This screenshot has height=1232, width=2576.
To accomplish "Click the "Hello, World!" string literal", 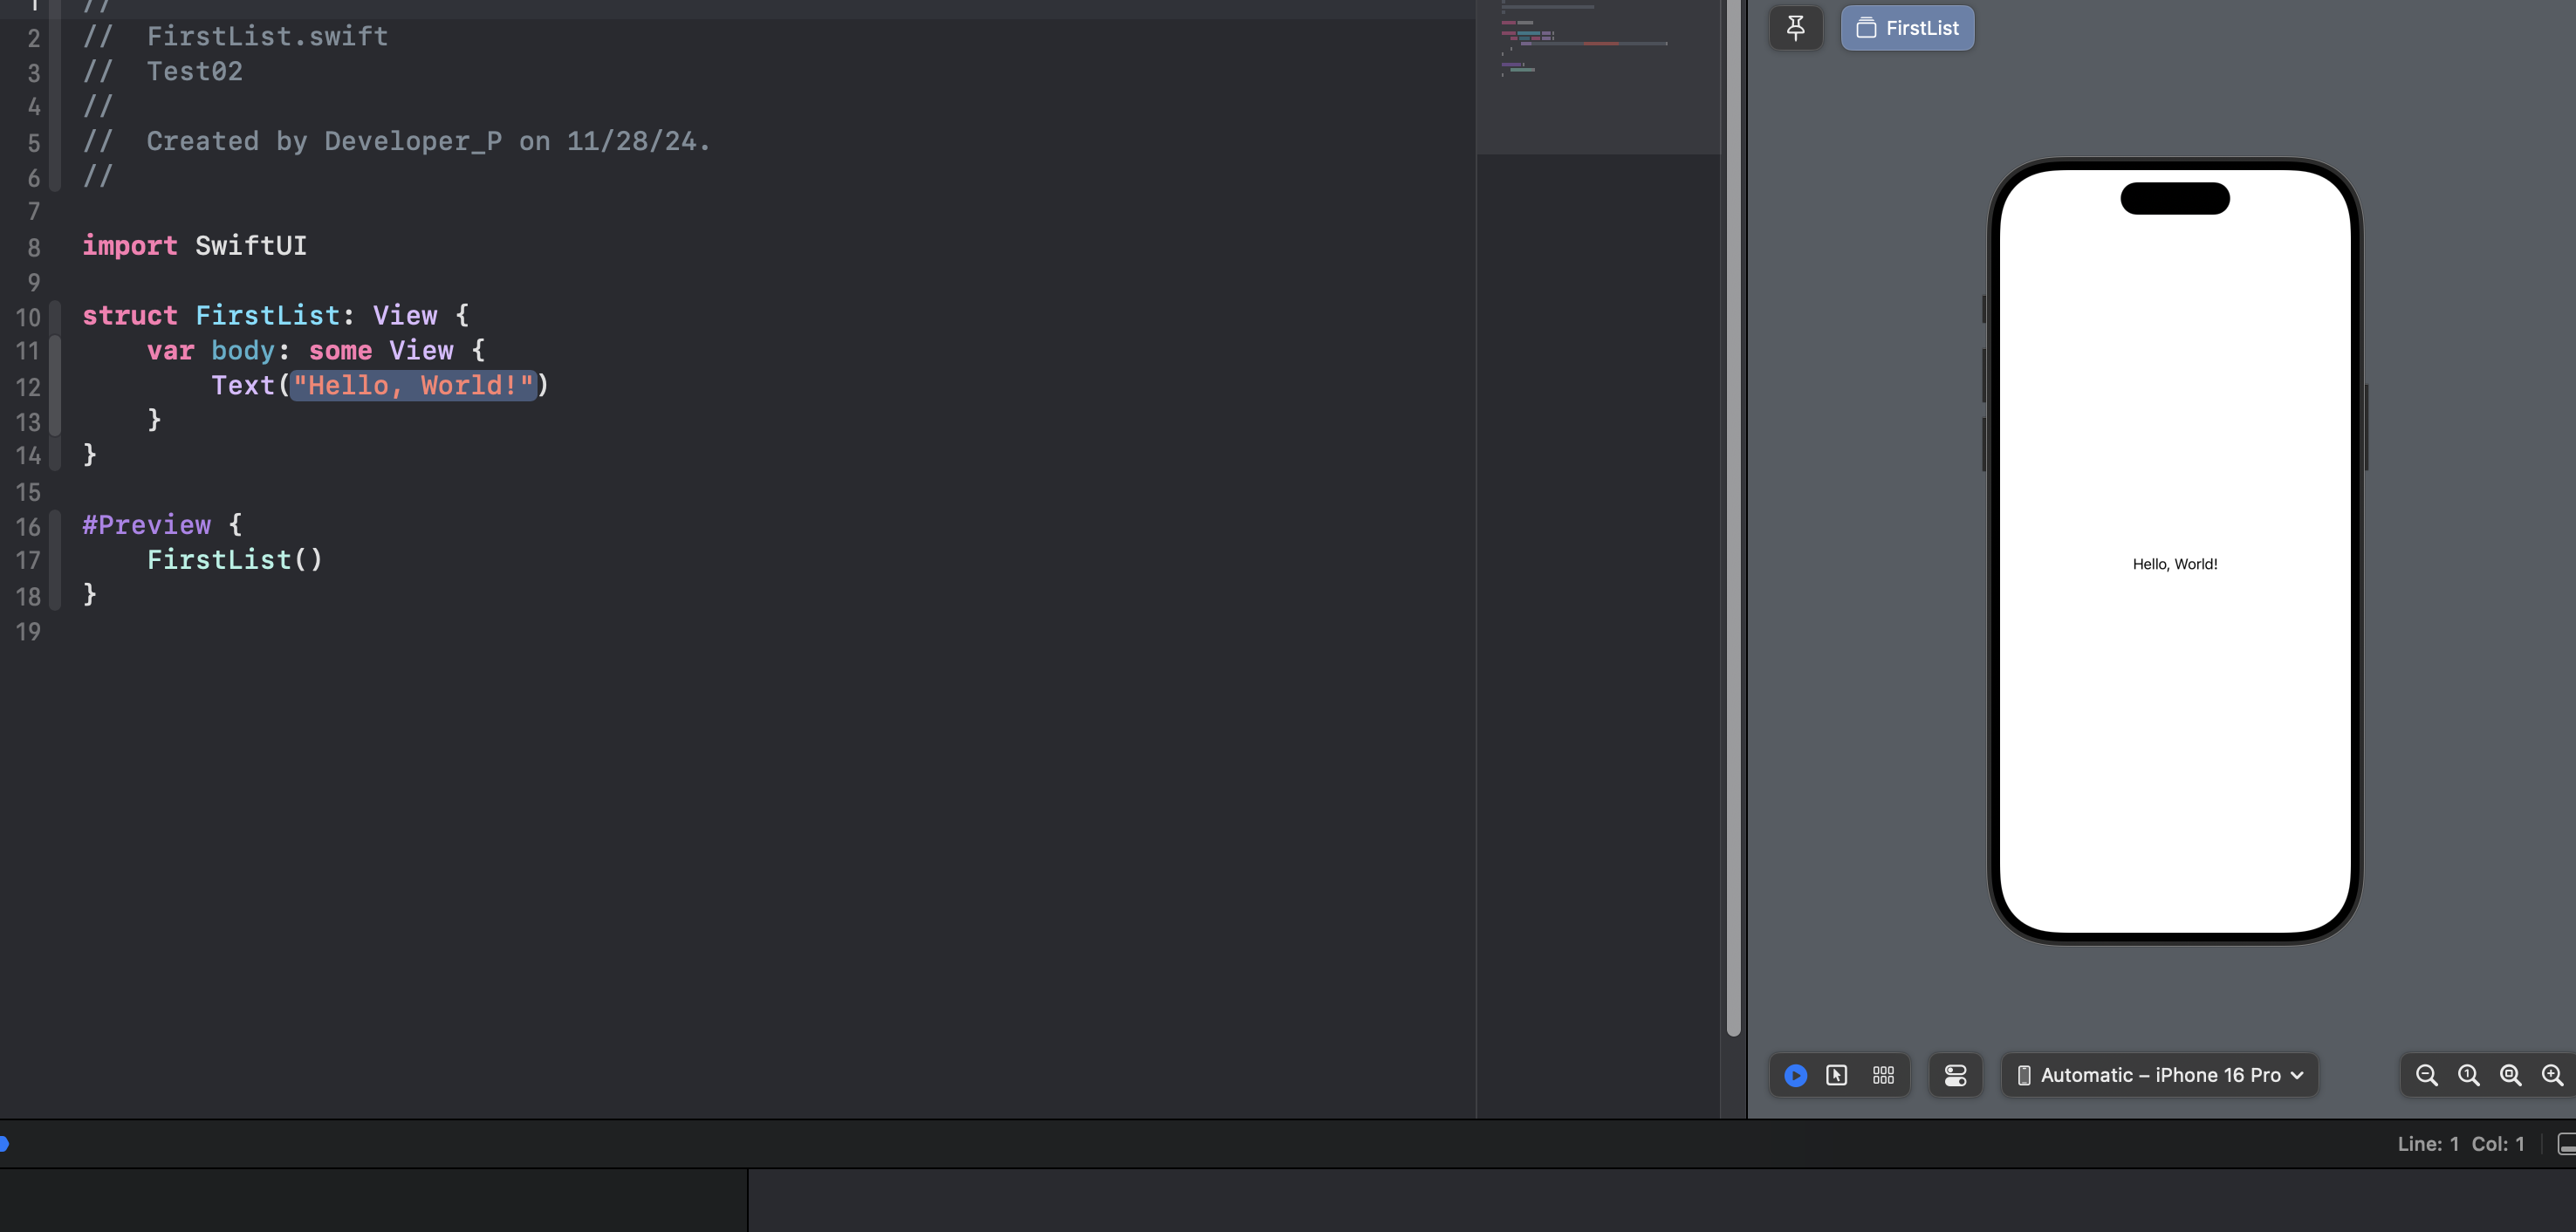I will (x=413, y=385).
